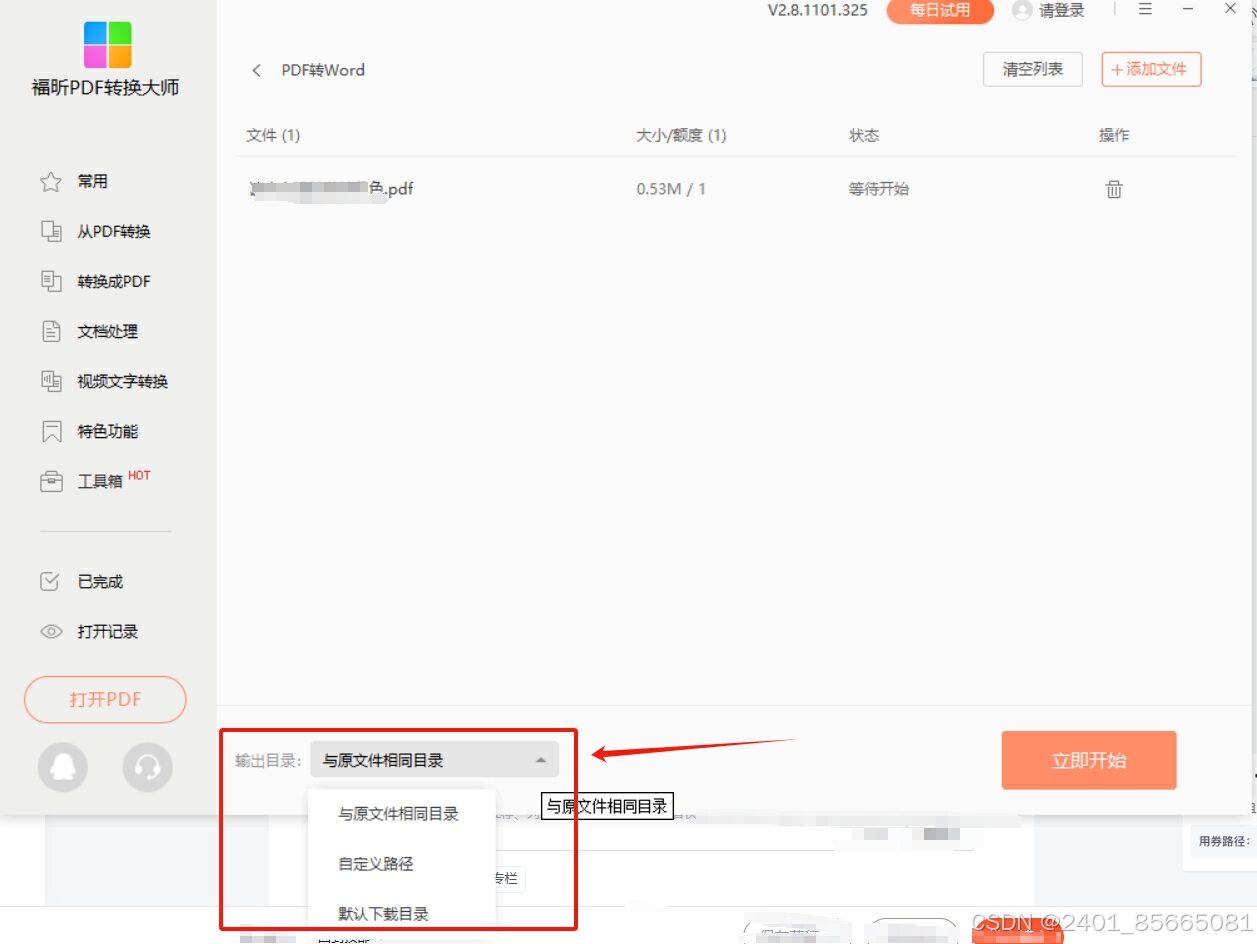
Task: Choose 与原文件相同目录 option
Action: pos(398,814)
